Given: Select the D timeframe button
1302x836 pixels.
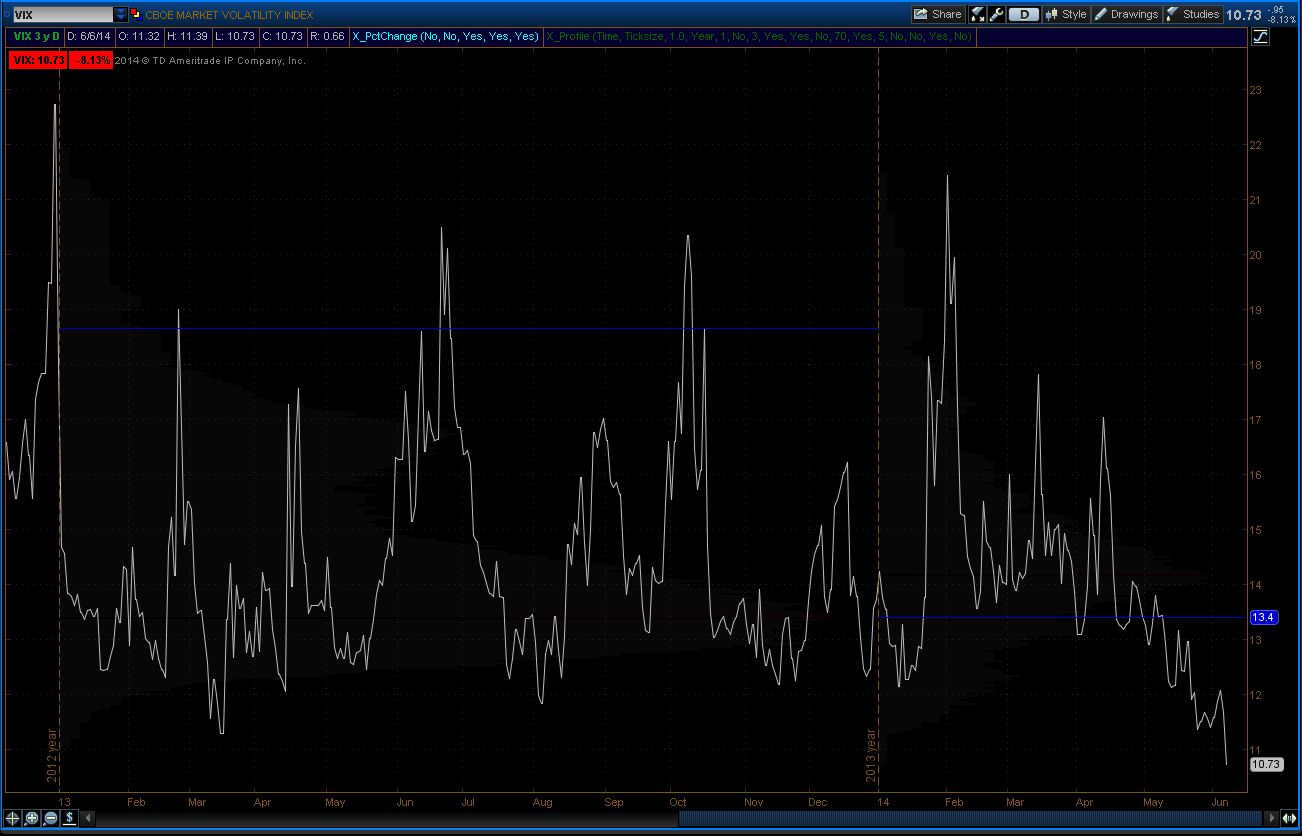Looking at the screenshot, I should point(1023,14).
